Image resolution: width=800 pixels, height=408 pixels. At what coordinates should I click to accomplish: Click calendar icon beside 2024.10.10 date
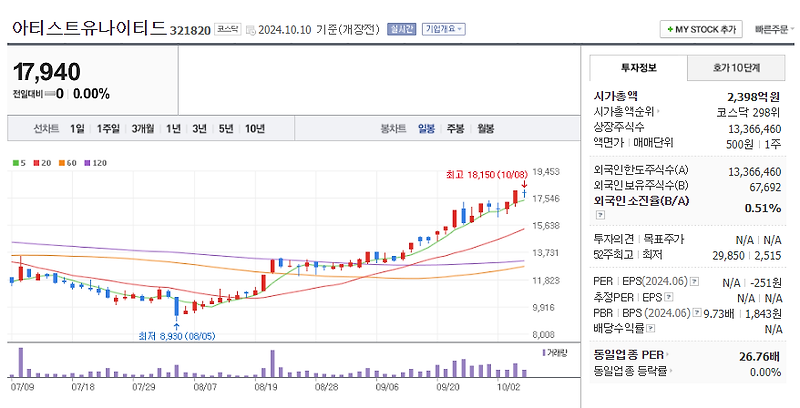pyautogui.click(x=251, y=30)
